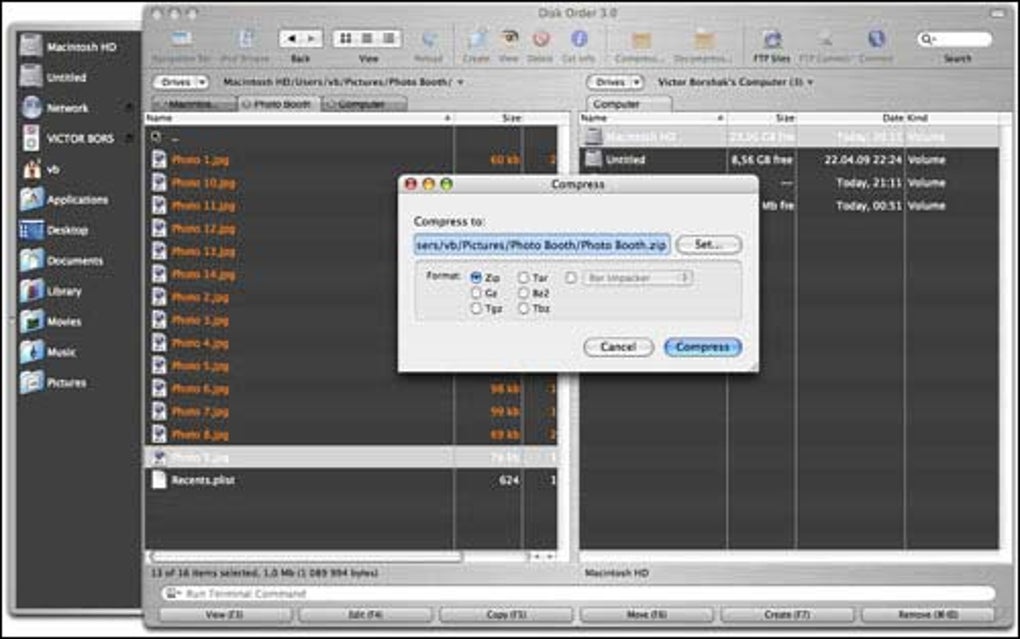Switch to icon grid view mode

point(345,39)
